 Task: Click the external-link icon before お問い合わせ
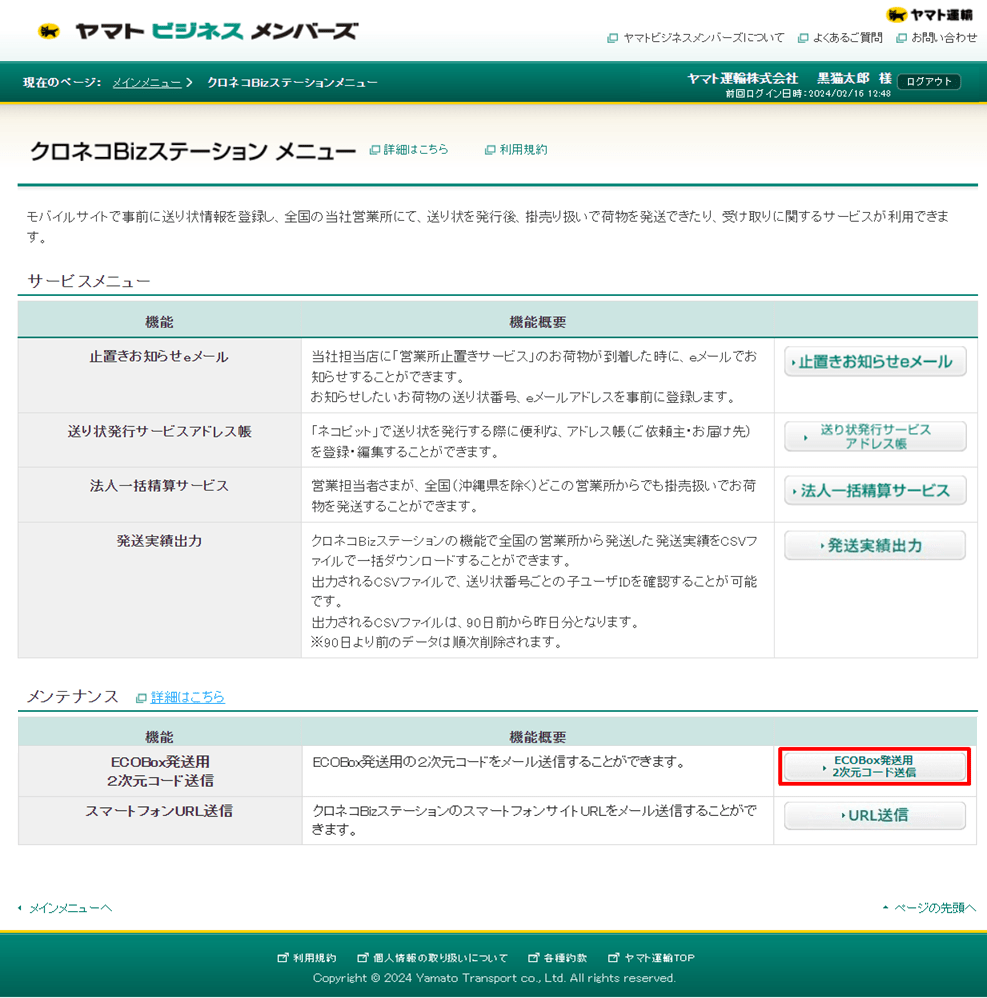point(901,39)
